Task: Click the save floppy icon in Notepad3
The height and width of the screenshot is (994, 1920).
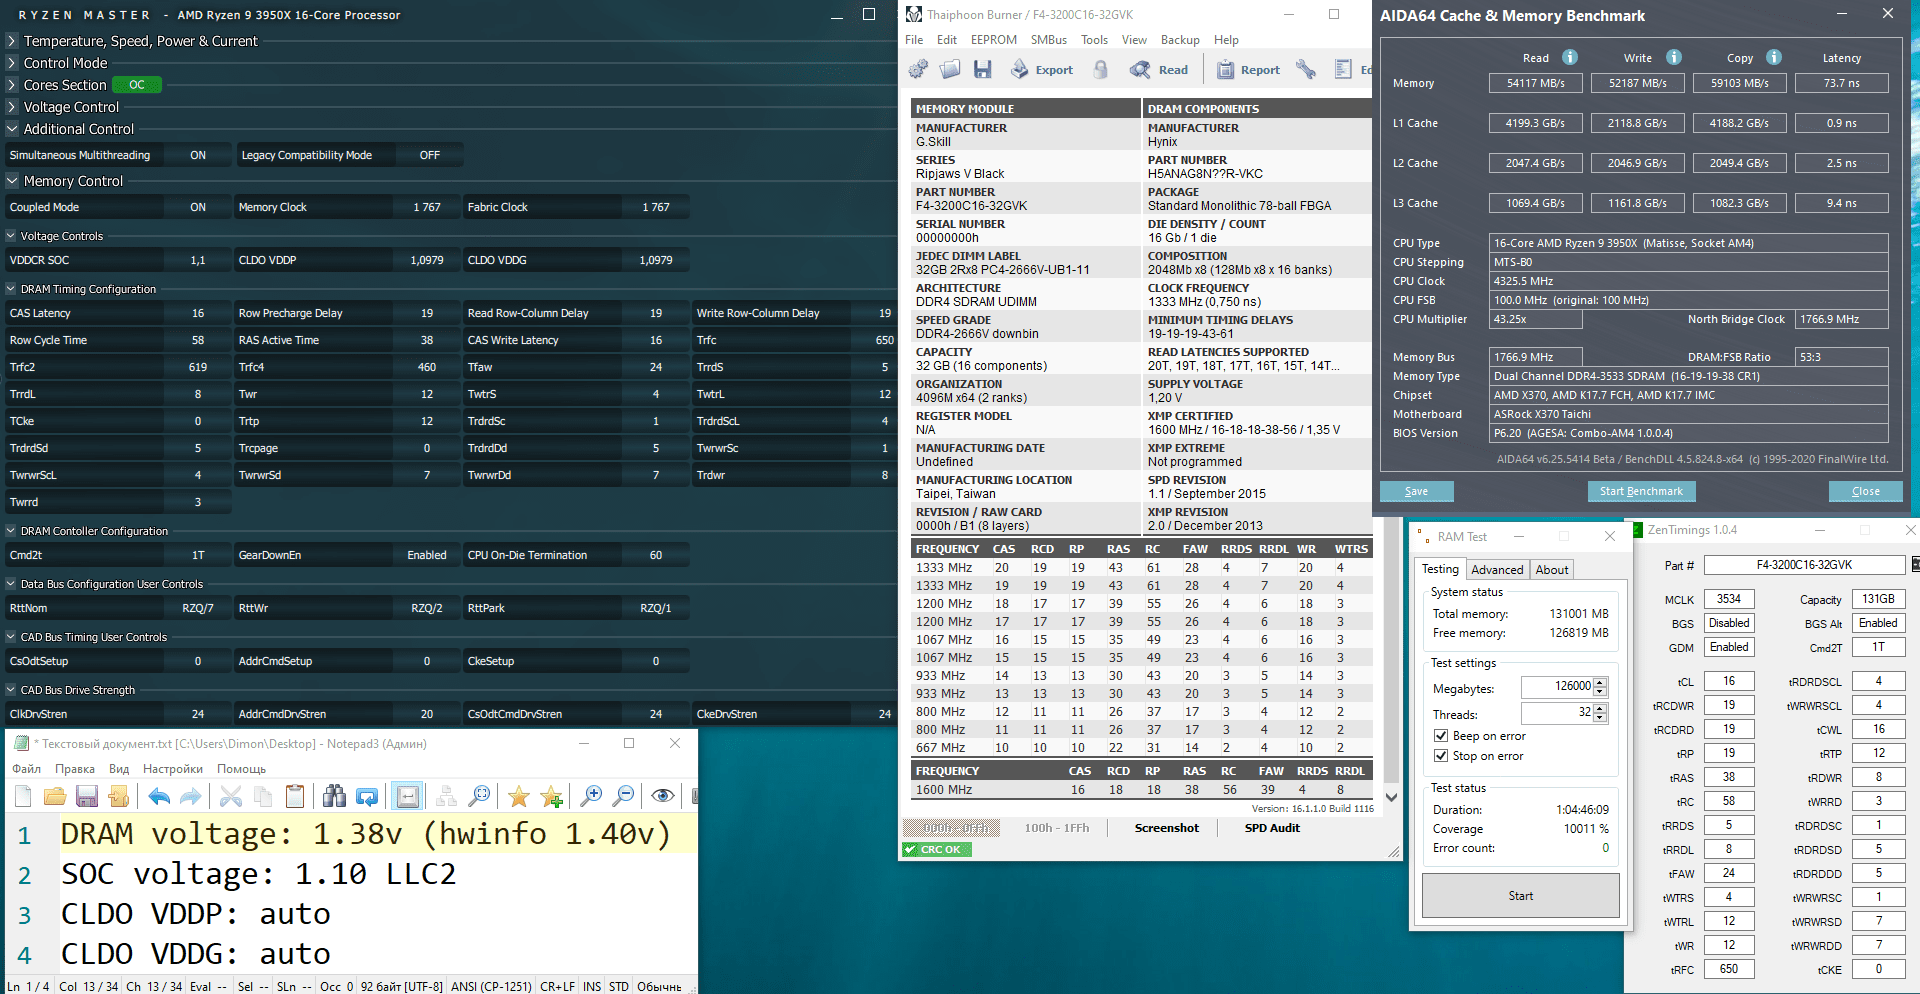Action: [87, 796]
